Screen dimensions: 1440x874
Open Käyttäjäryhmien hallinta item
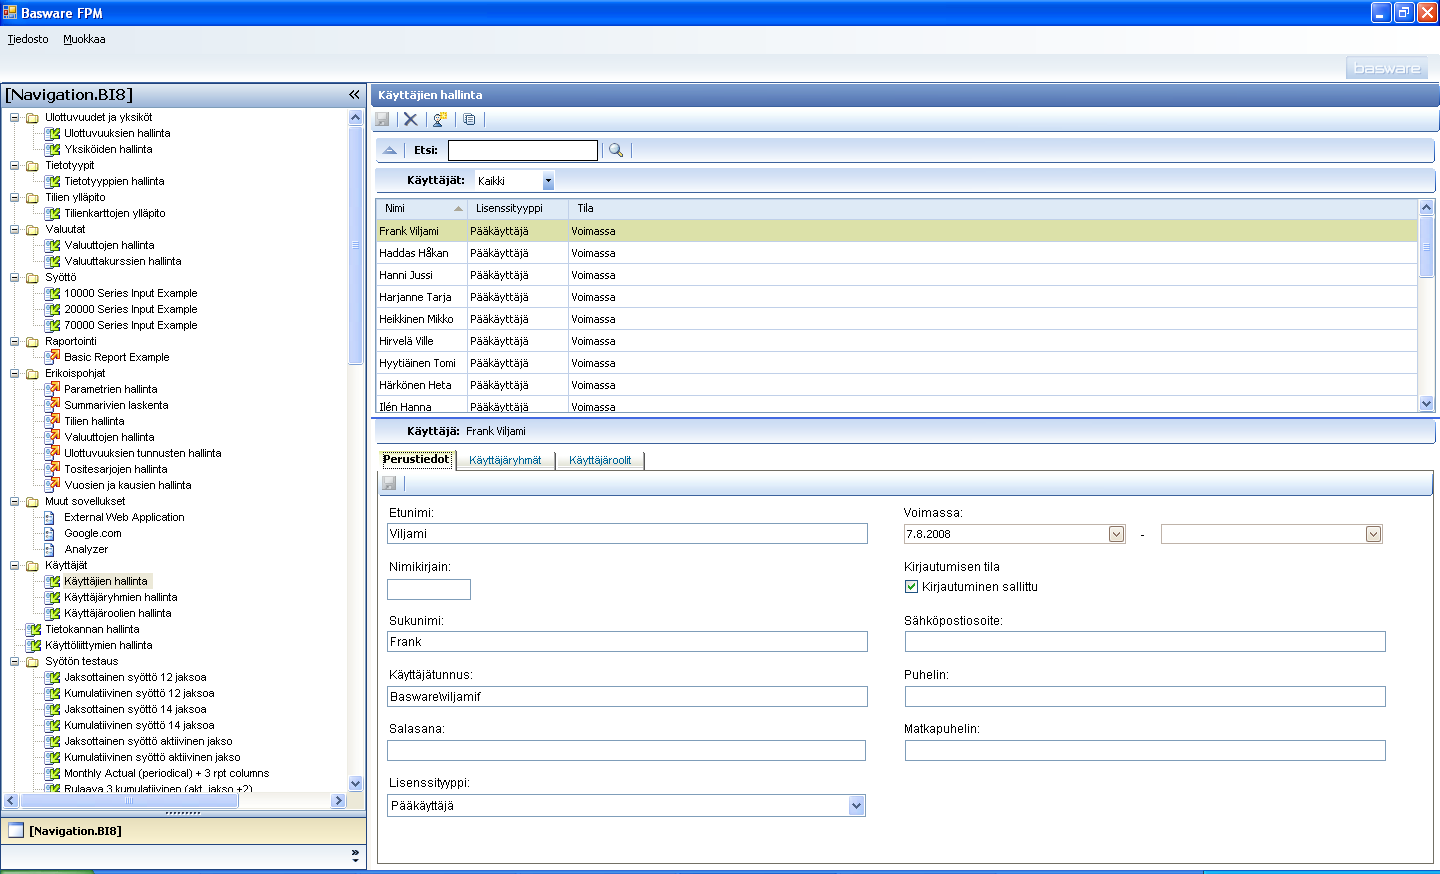121,597
